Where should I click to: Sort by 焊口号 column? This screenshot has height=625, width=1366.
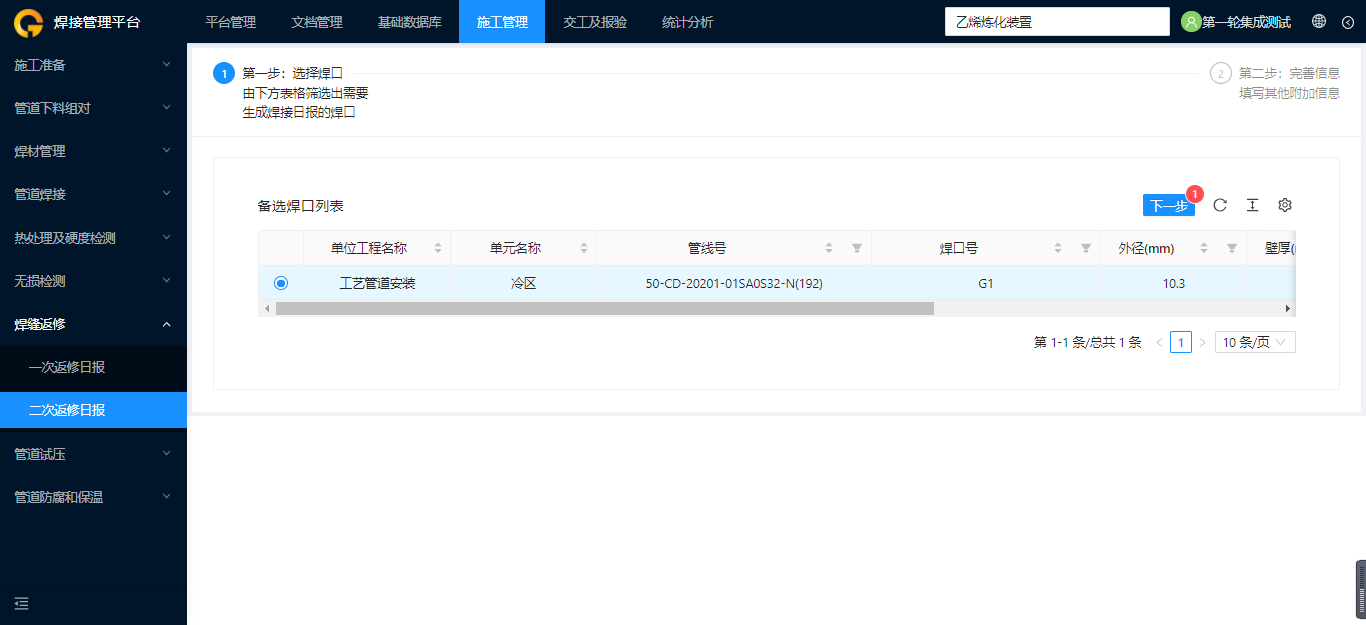1058,248
